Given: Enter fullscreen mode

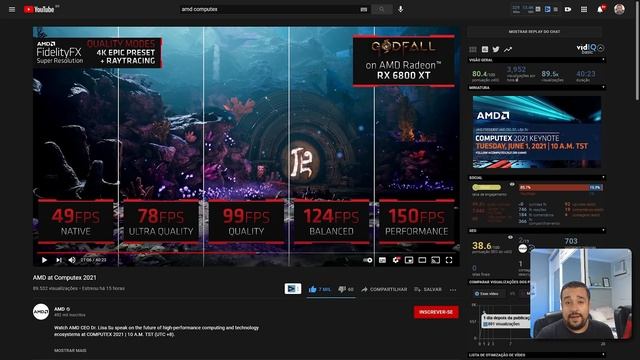Looking at the screenshot, I should click(x=449, y=260).
